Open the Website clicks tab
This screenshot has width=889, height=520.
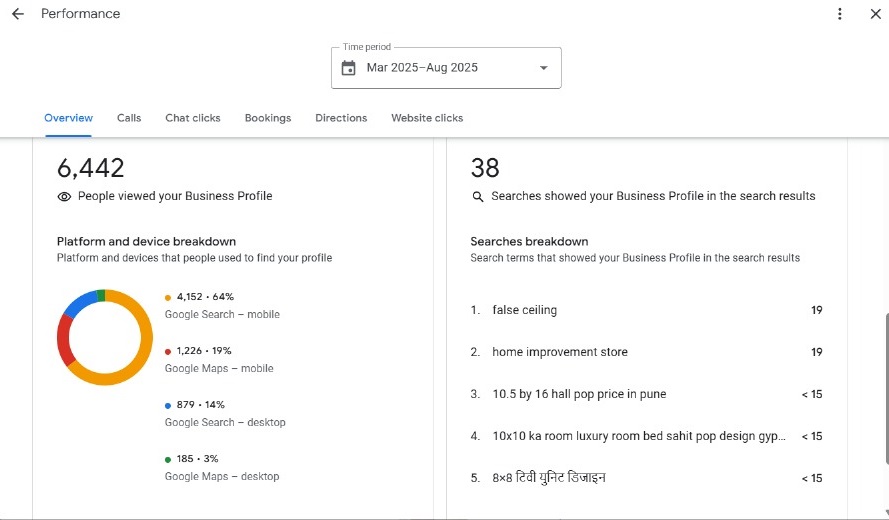click(x=427, y=118)
